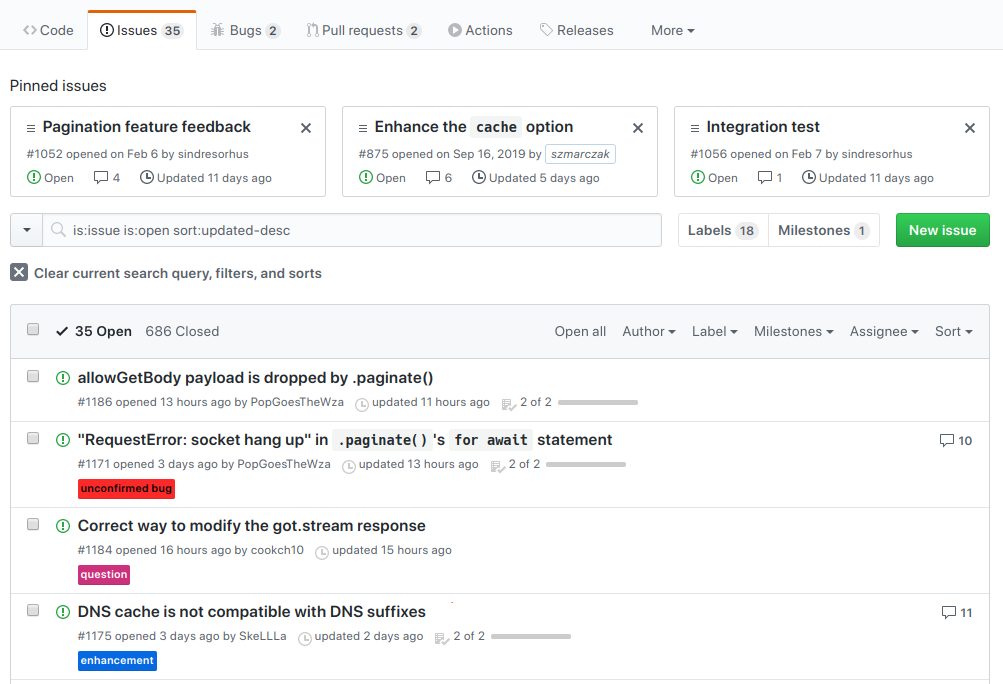Viewport: 1003px width, 684px height.
Task: Select the checkbox for issue #1186
Action: point(33,376)
